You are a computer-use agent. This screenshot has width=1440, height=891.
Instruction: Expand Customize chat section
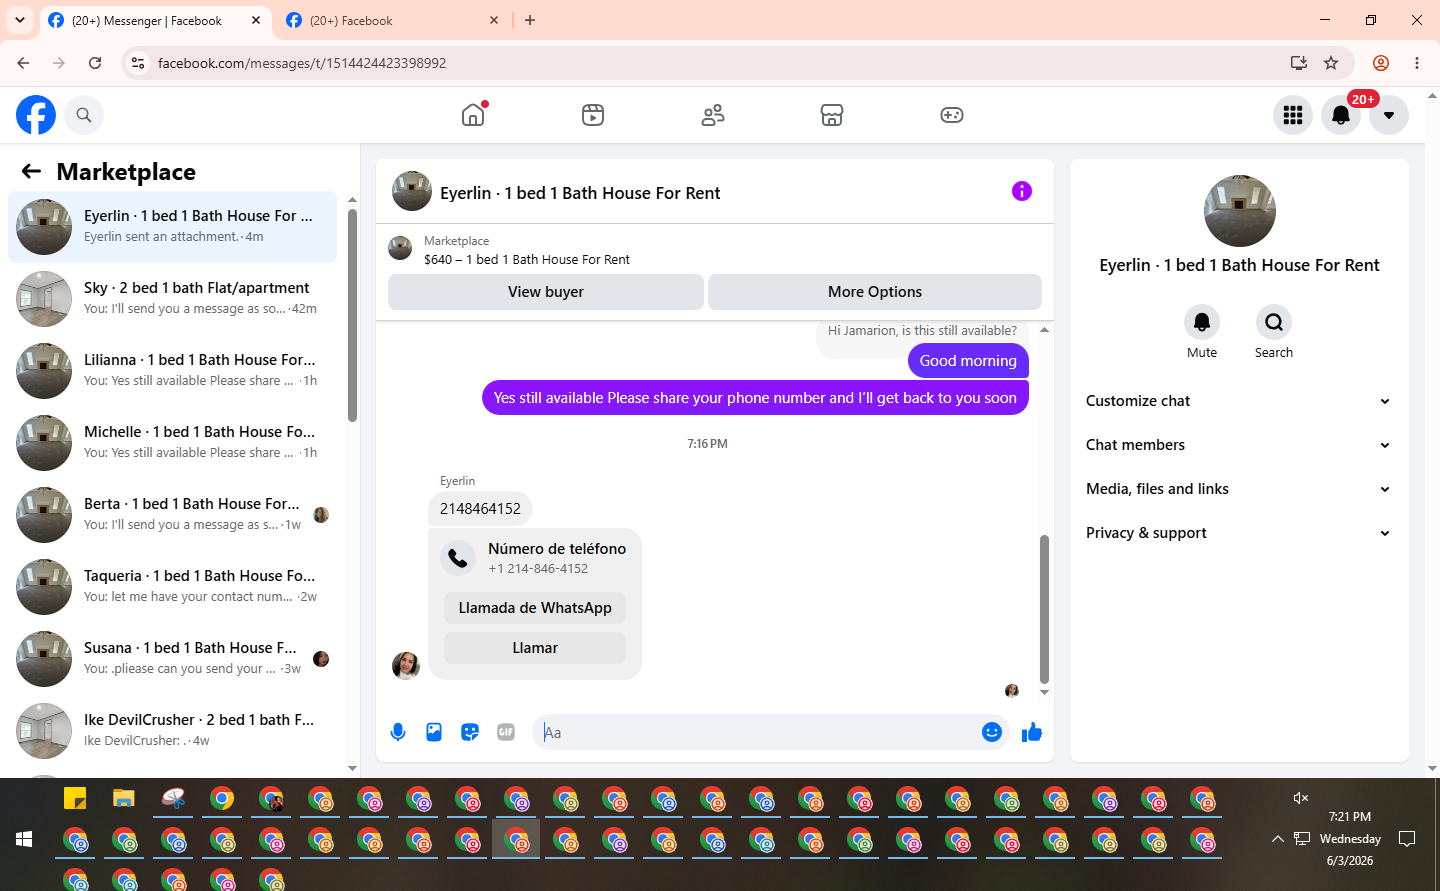(1239, 401)
